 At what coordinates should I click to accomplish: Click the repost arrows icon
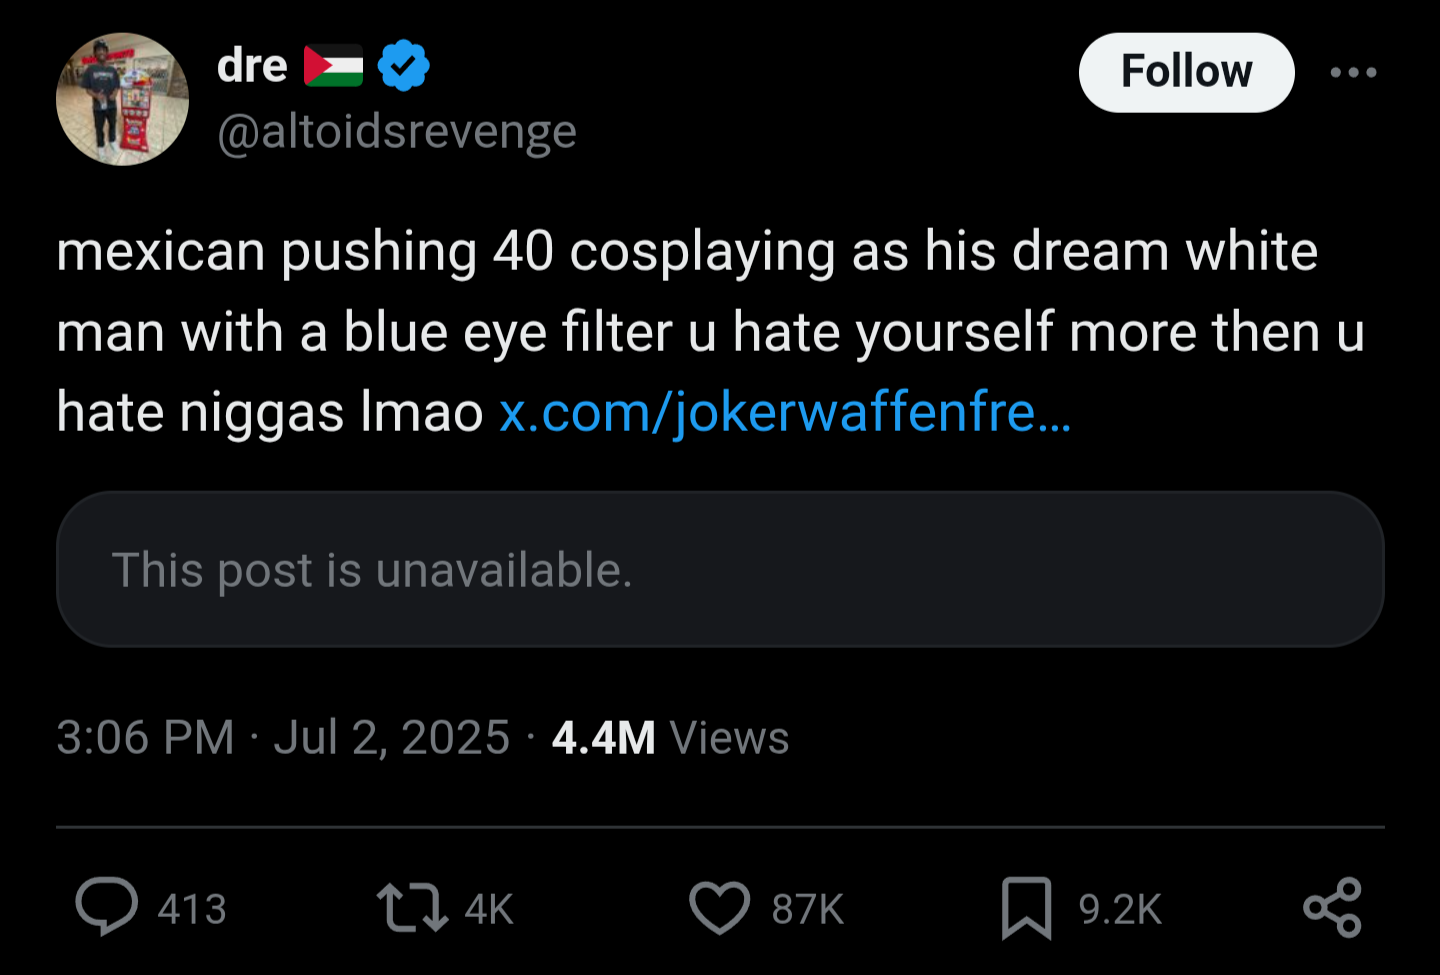pyautogui.click(x=412, y=908)
